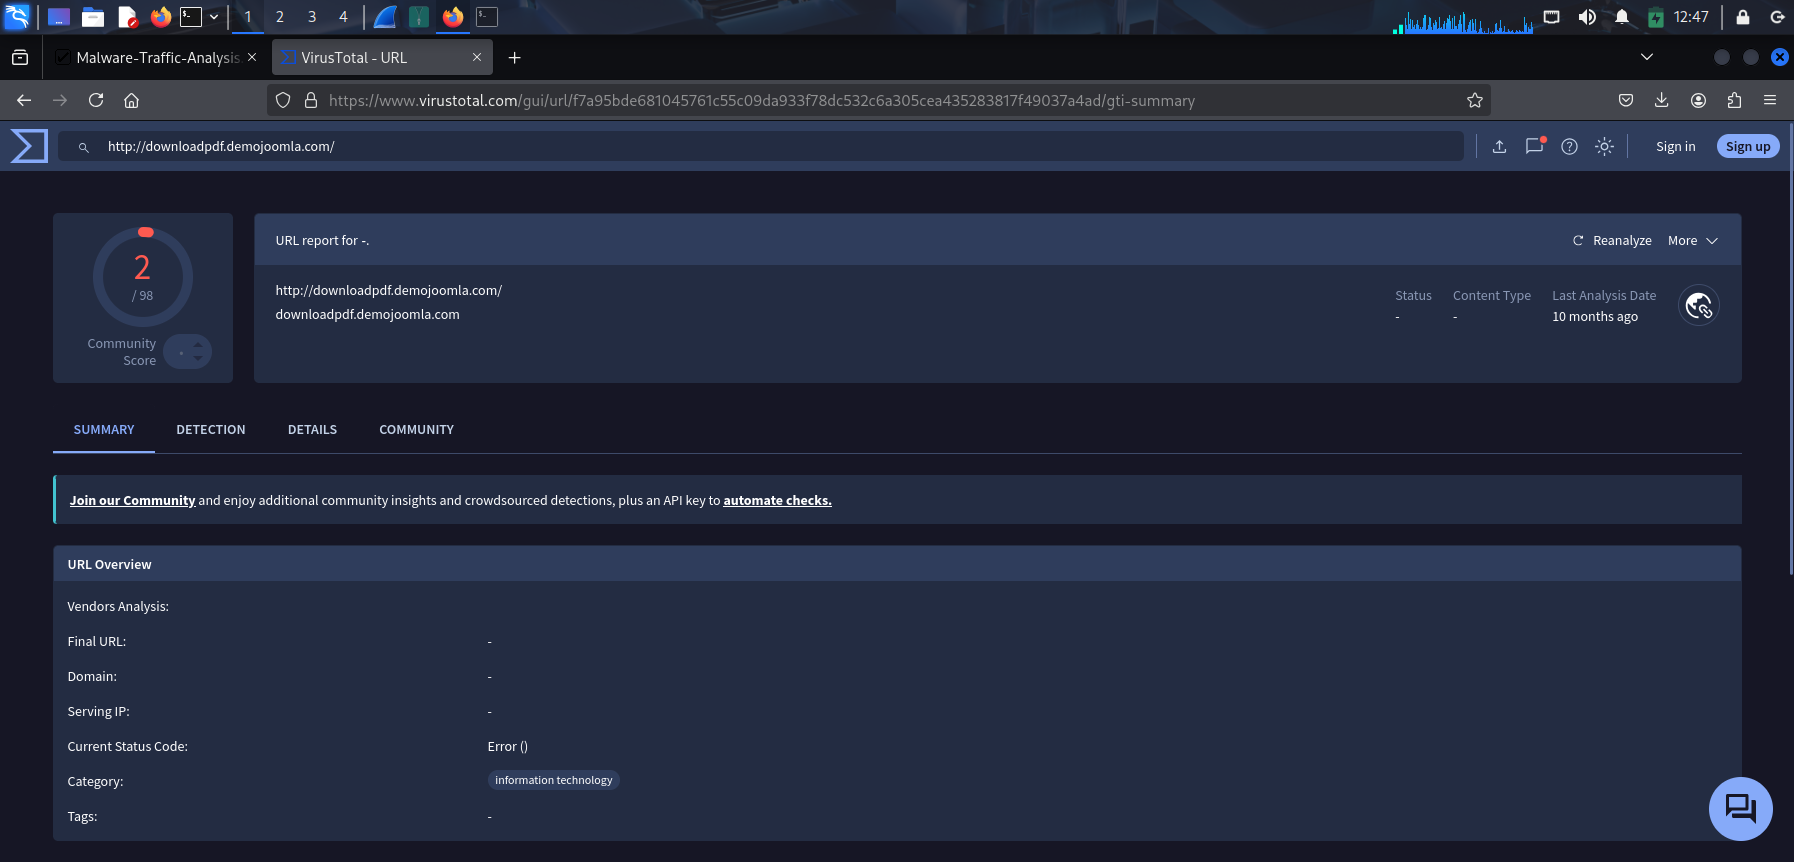The image size is (1794, 862).
Task: Open the SUMMARY tab
Action: coord(104,429)
